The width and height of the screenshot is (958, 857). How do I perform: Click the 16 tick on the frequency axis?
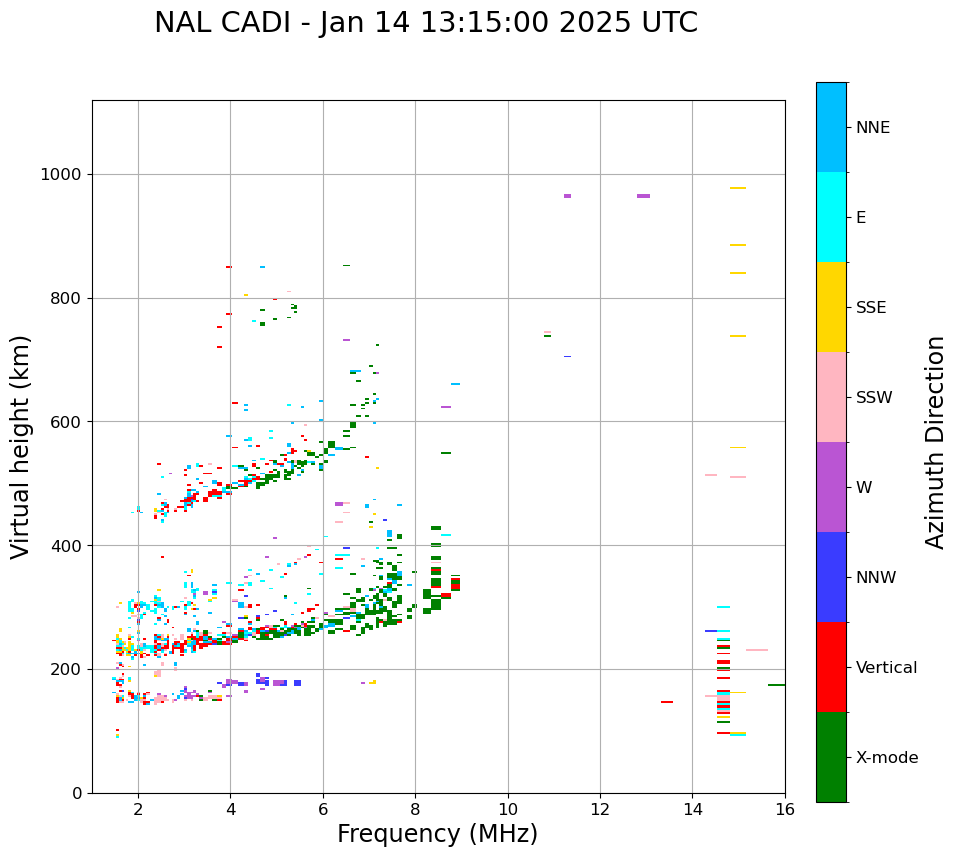(x=785, y=809)
